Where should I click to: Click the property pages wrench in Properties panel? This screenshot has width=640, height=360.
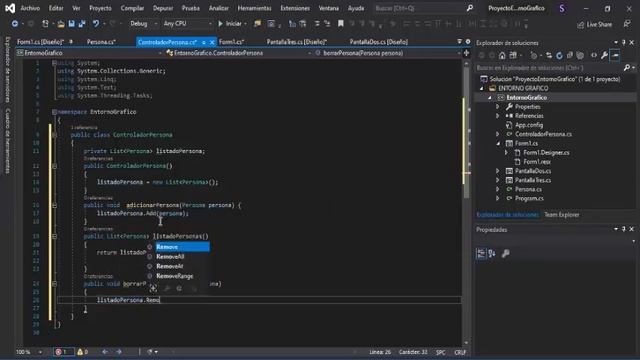click(x=505, y=253)
